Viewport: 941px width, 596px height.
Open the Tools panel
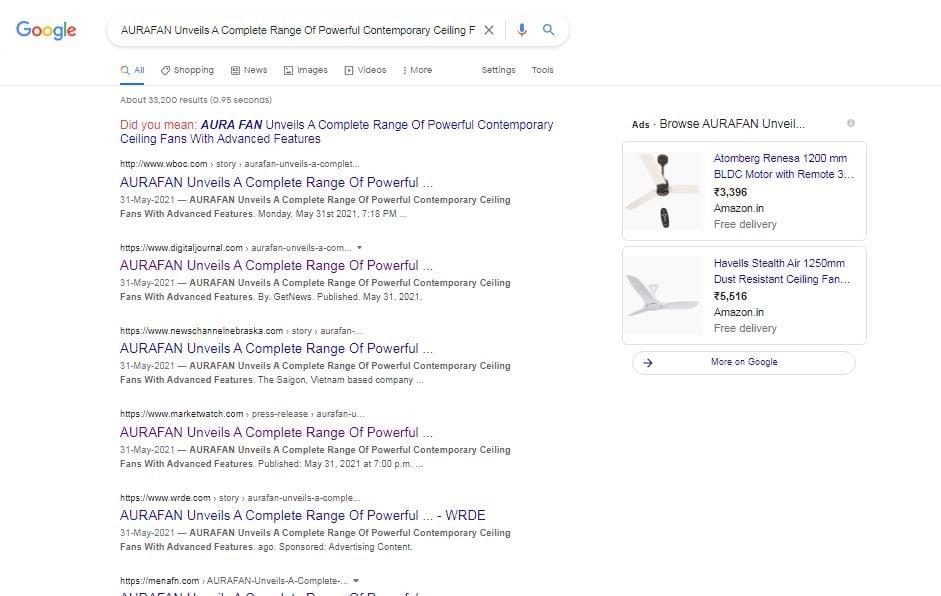tap(542, 69)
